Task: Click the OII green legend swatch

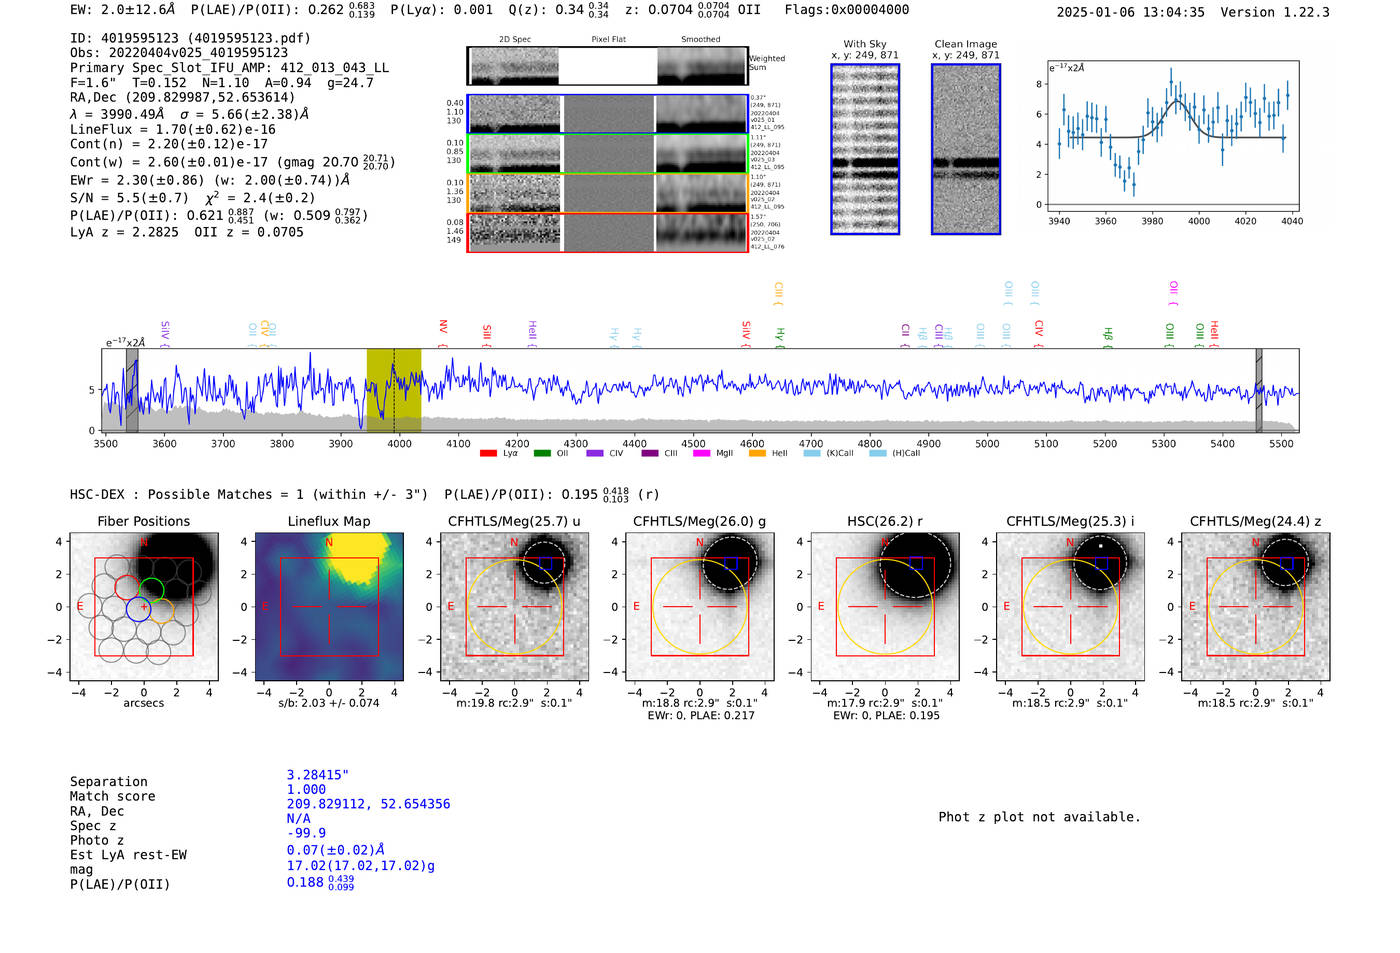Action: click(x=542, y=453)
